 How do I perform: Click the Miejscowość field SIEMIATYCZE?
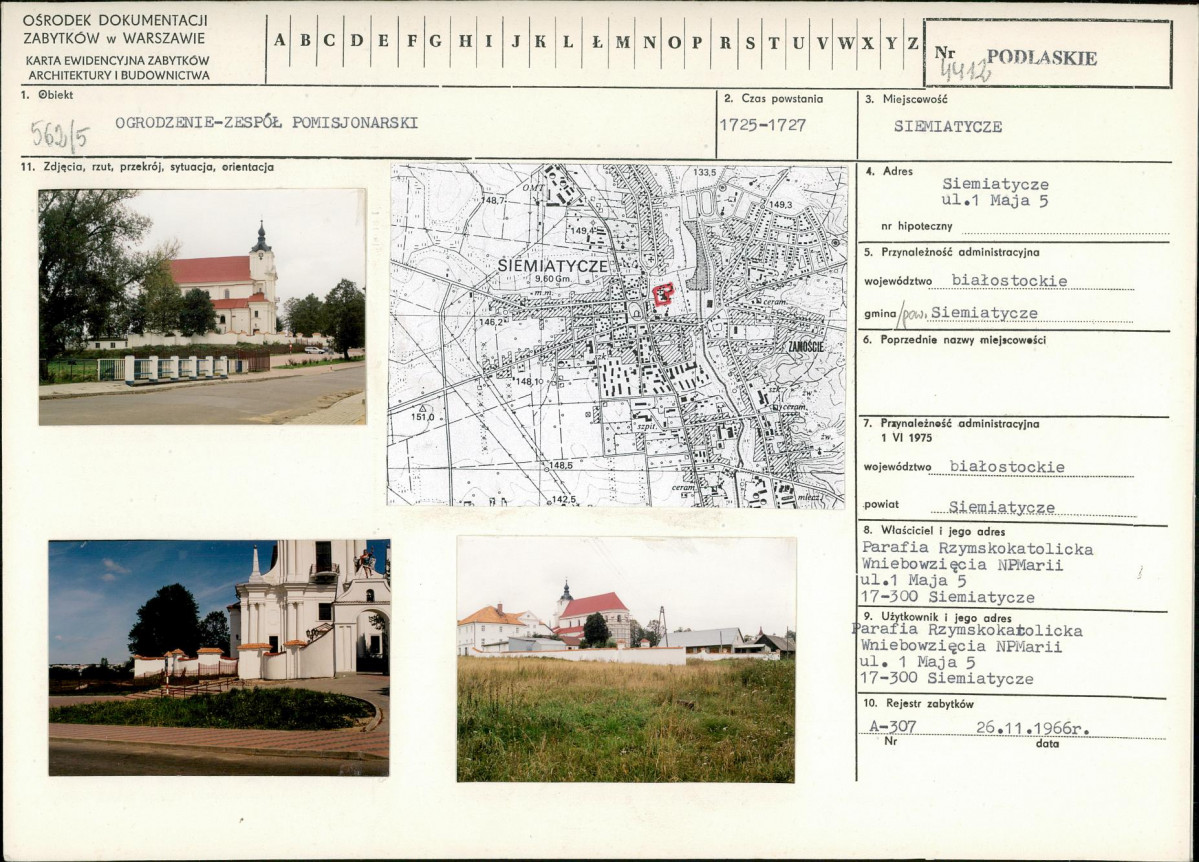948,126
